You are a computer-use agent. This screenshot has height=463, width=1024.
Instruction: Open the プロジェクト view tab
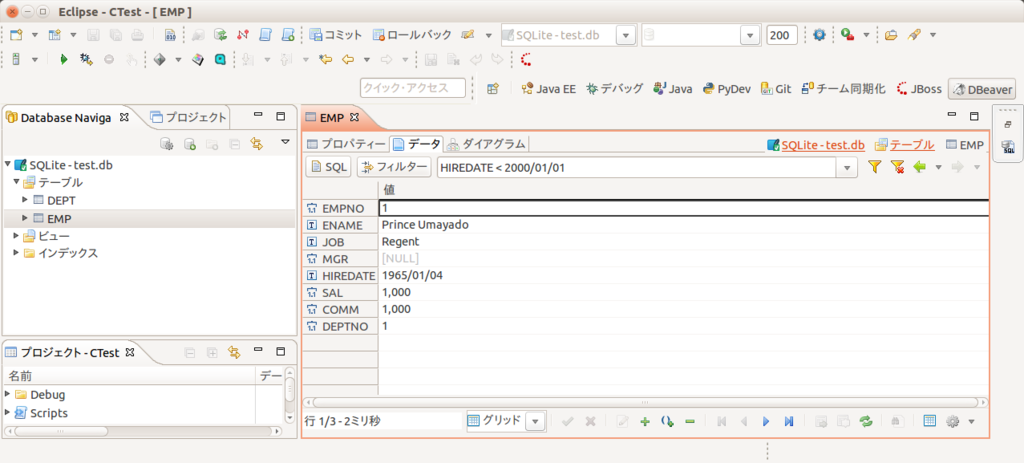(x=189, y=118)
